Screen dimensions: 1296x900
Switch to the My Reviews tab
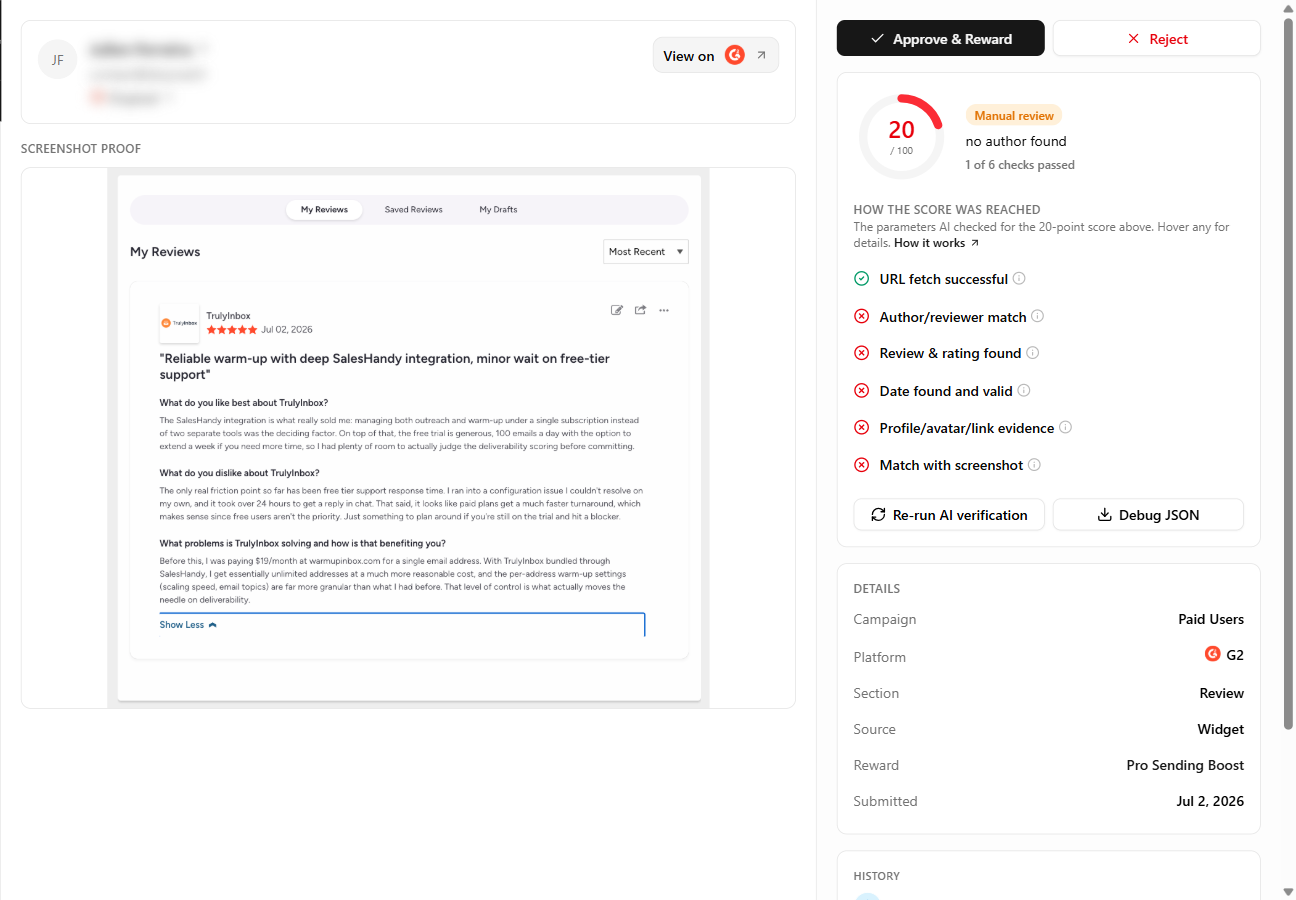coord(324,210)
